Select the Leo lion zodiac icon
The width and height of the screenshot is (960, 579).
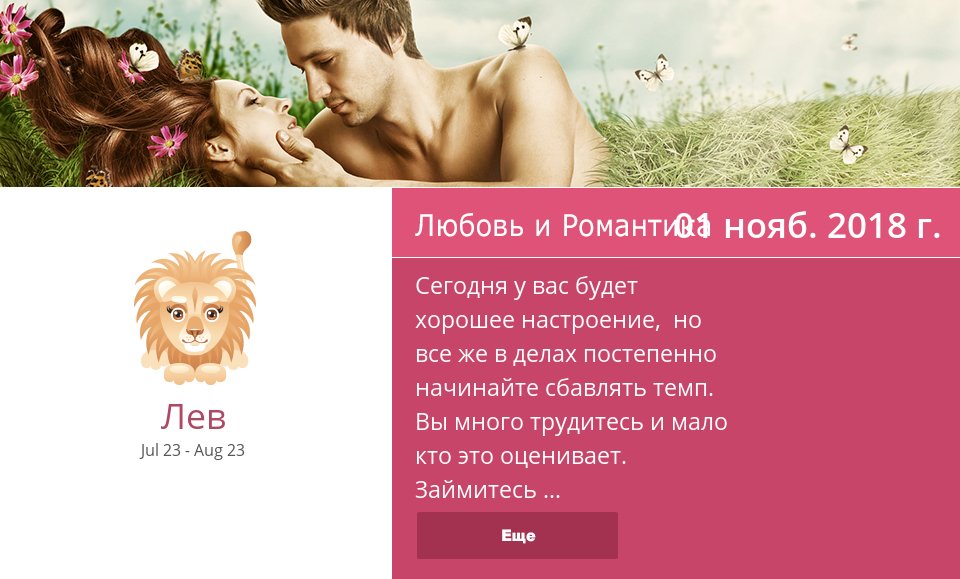click(x=195, y=308)
